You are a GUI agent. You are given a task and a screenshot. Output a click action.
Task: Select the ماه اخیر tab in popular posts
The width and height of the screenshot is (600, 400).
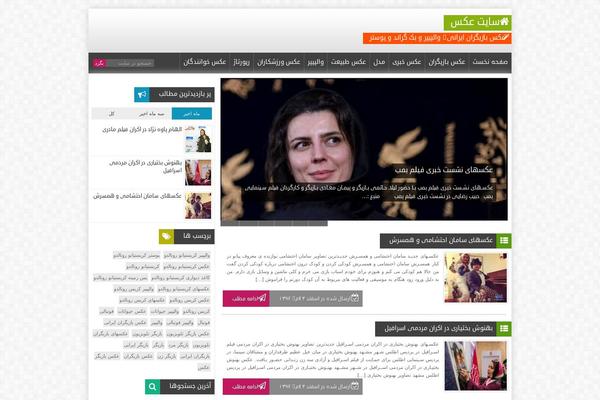click(191, 114)
